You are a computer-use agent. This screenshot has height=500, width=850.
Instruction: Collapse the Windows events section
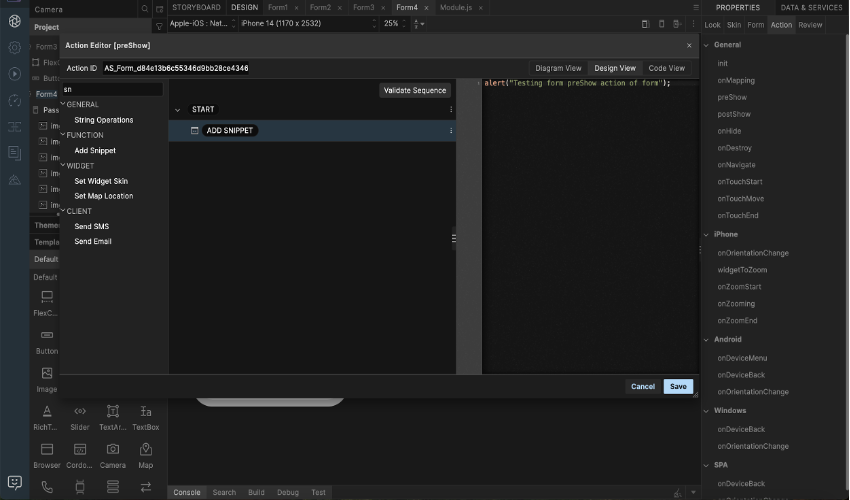point(706,411)
